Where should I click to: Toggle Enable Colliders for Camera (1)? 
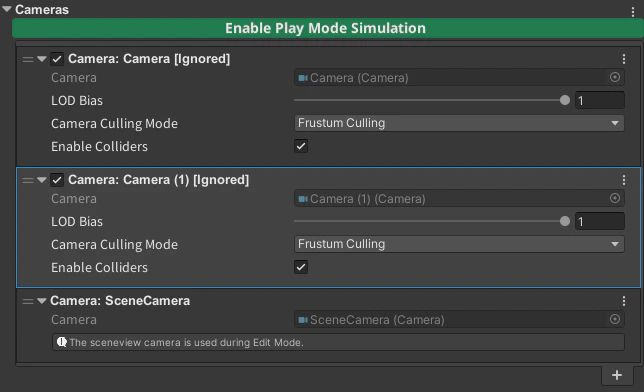pos(301,267)
